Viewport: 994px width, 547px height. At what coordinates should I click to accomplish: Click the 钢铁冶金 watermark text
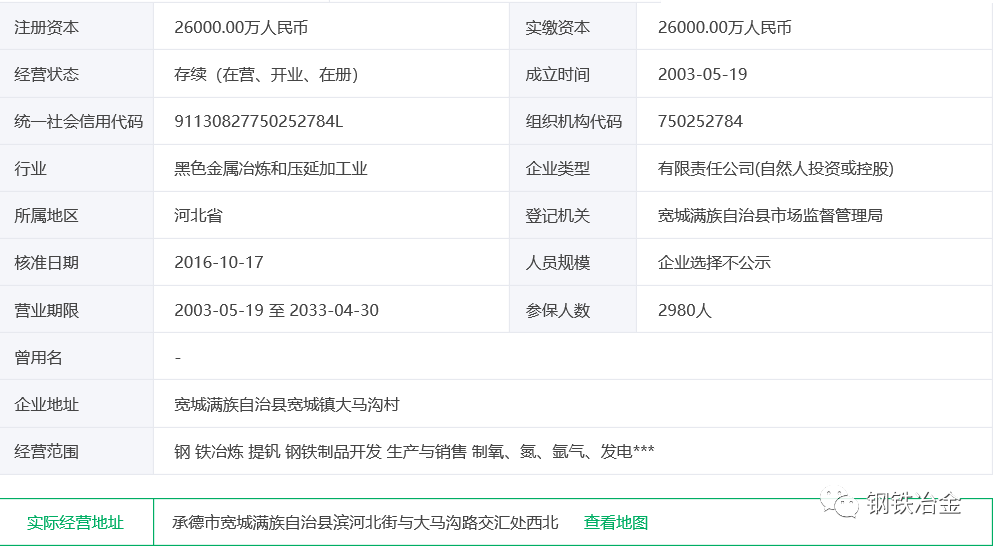point(914,504)
